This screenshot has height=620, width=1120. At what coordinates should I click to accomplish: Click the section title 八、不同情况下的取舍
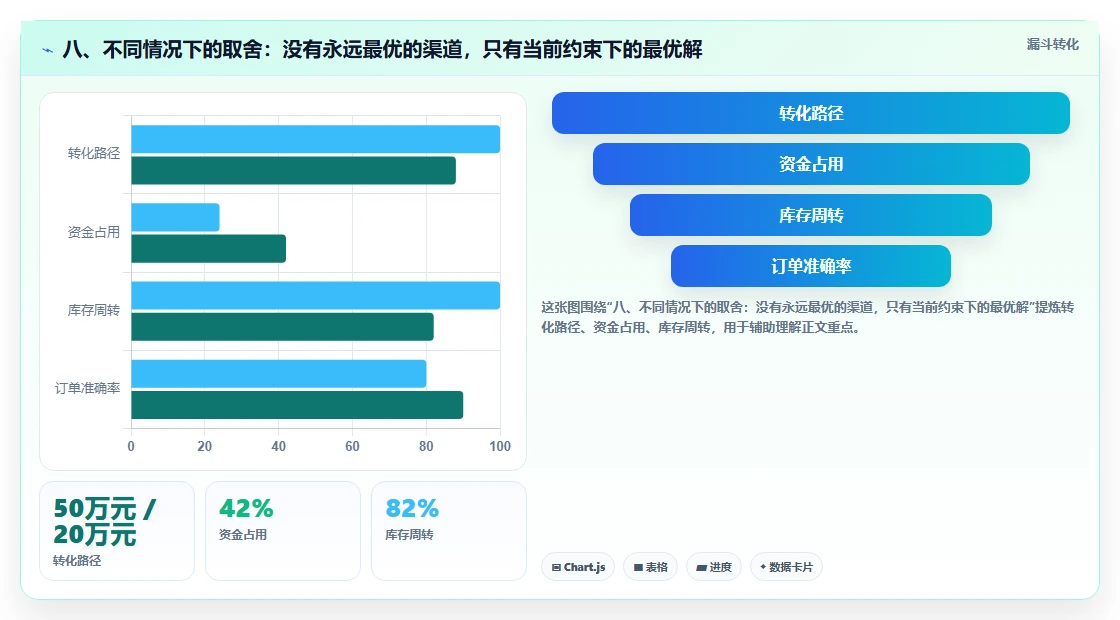pyautogui.click(x=382, y=49)
